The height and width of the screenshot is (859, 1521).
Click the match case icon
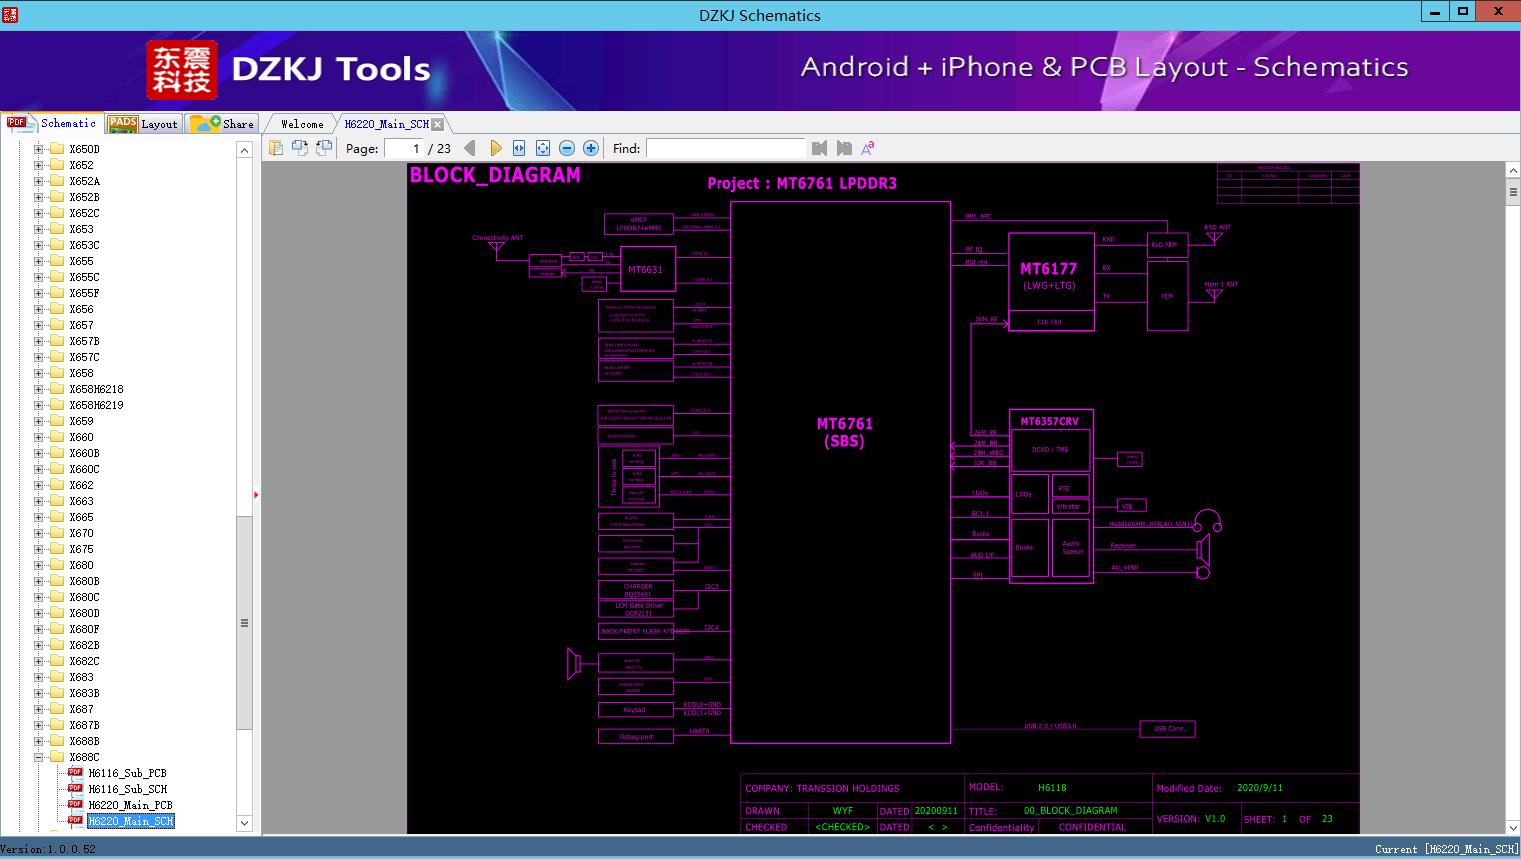[x=868, y=148]
